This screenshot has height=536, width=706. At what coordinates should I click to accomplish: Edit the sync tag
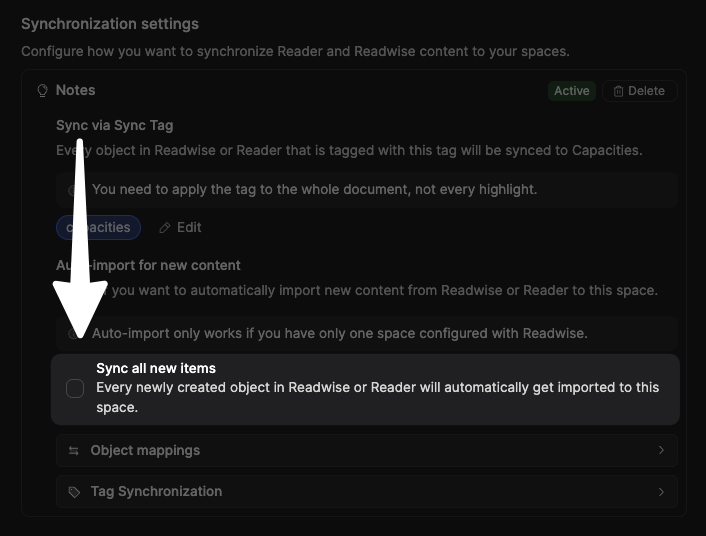(x=180, y=227)
